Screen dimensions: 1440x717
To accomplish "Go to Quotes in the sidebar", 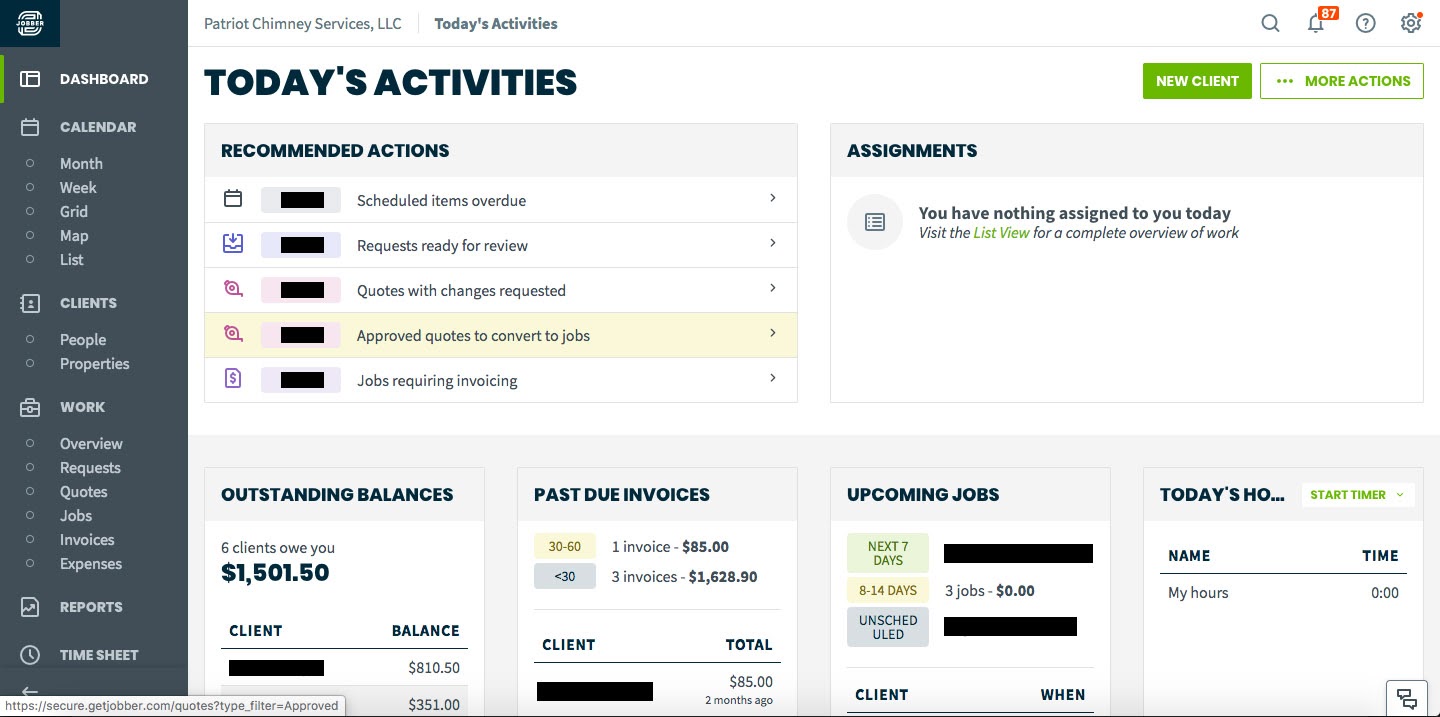I will [x=83, y=492].
